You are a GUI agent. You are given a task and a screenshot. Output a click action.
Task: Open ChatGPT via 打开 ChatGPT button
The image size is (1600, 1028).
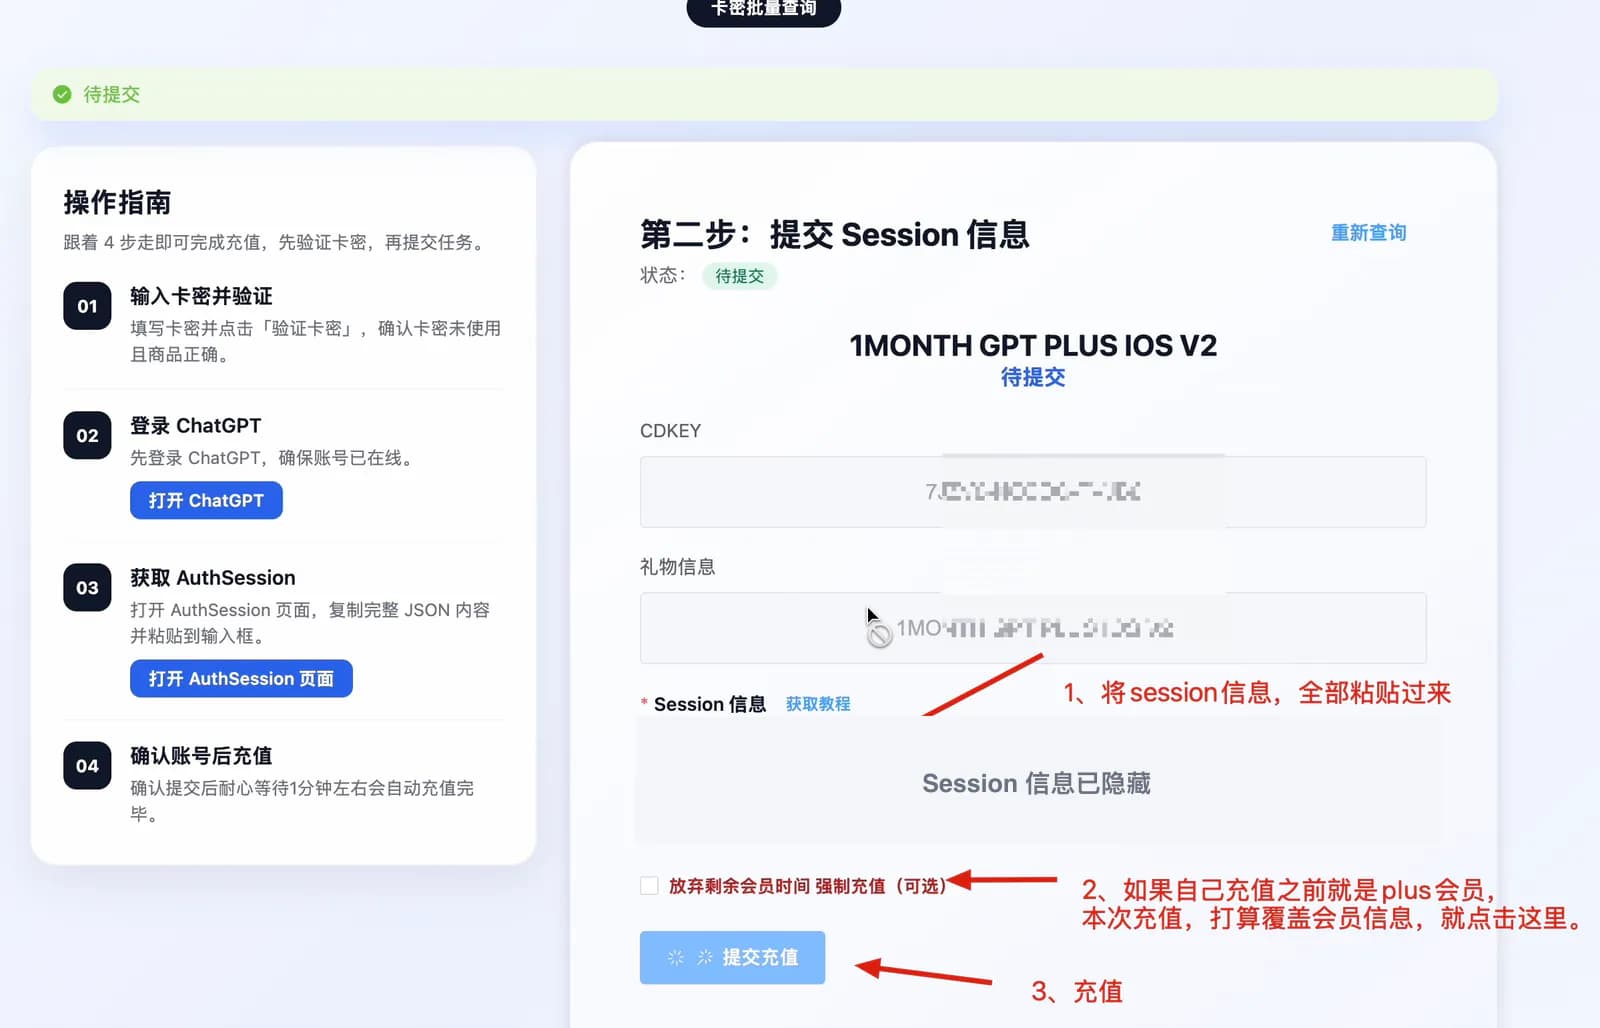(x=206, y=500)
